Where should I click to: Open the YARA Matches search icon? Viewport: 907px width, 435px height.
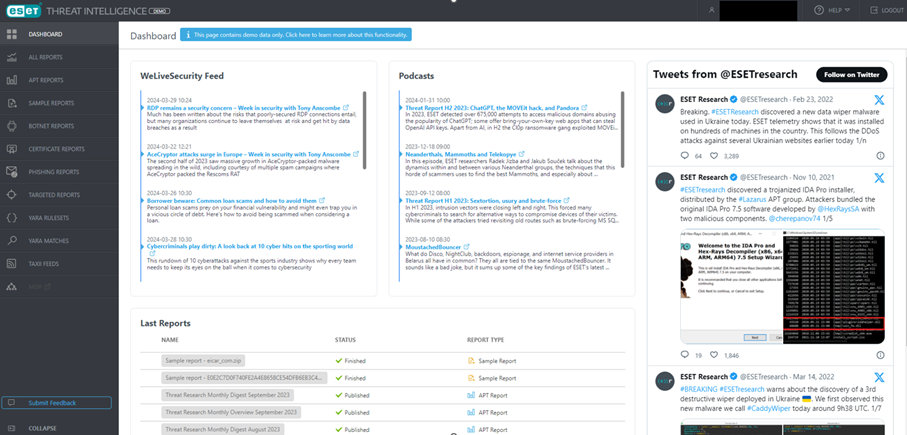pos(12,241)
